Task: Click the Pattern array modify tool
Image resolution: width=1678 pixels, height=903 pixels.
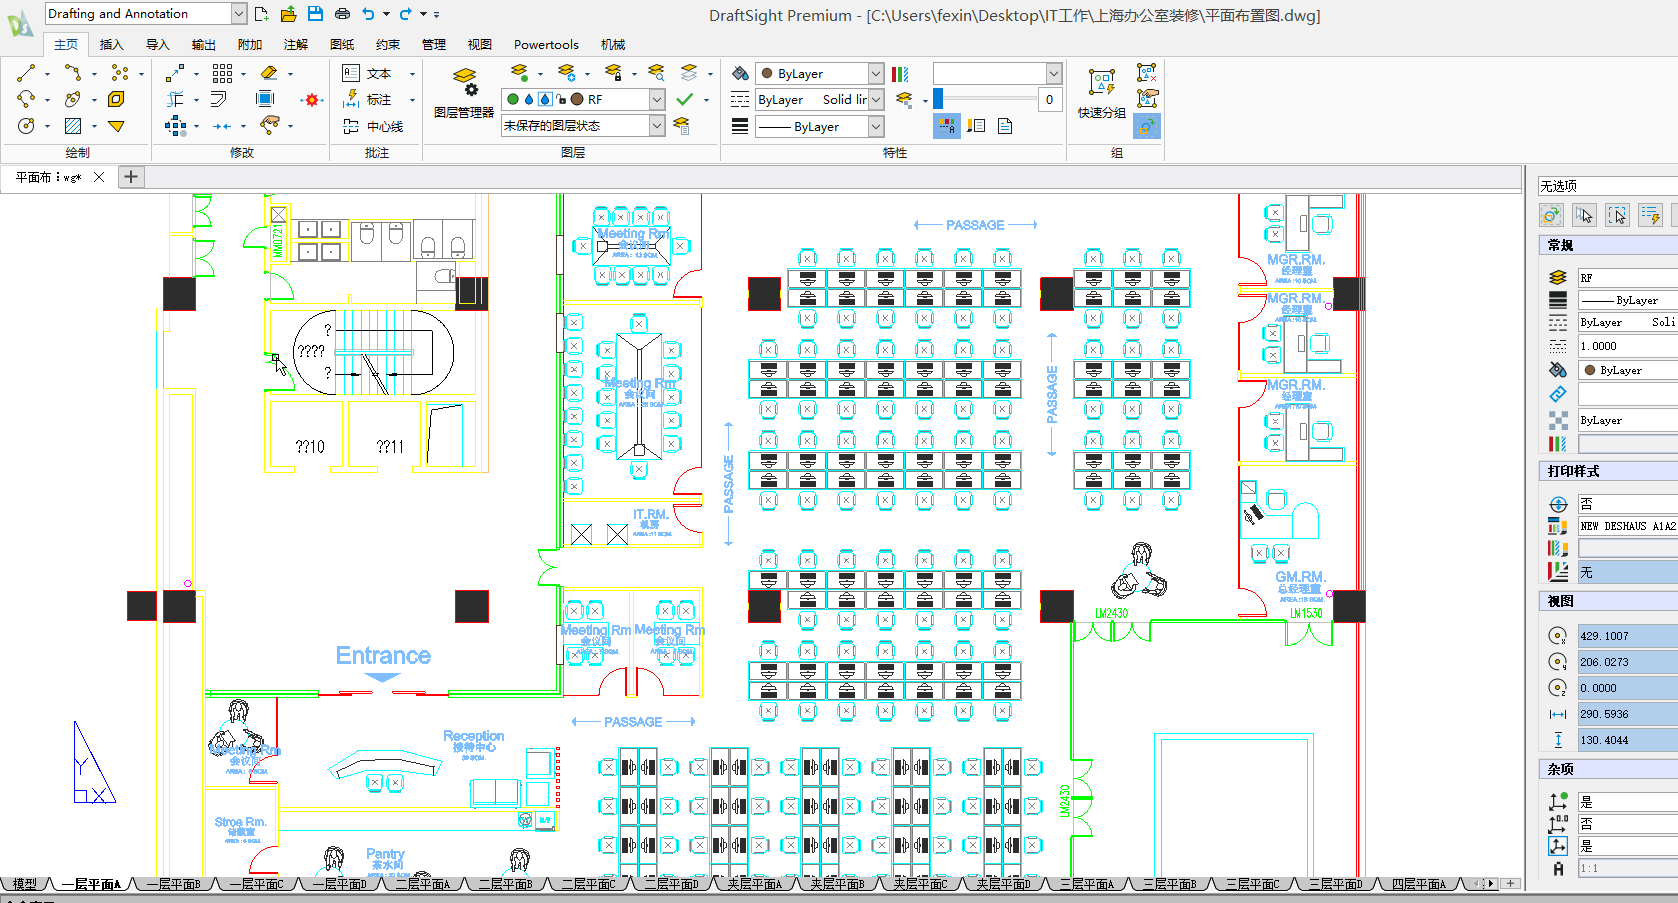Action: tap(222, 73)
